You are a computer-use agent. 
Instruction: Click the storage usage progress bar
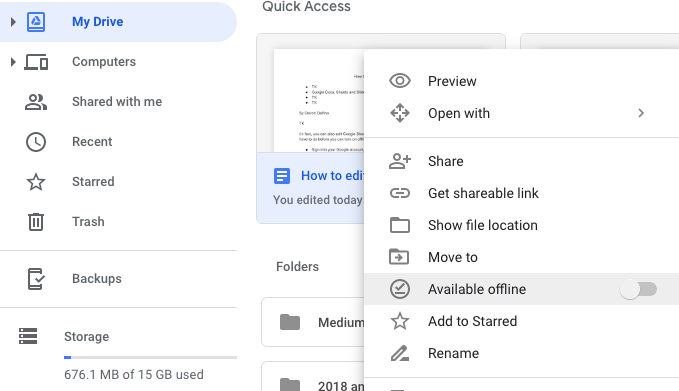coord(150,358)
